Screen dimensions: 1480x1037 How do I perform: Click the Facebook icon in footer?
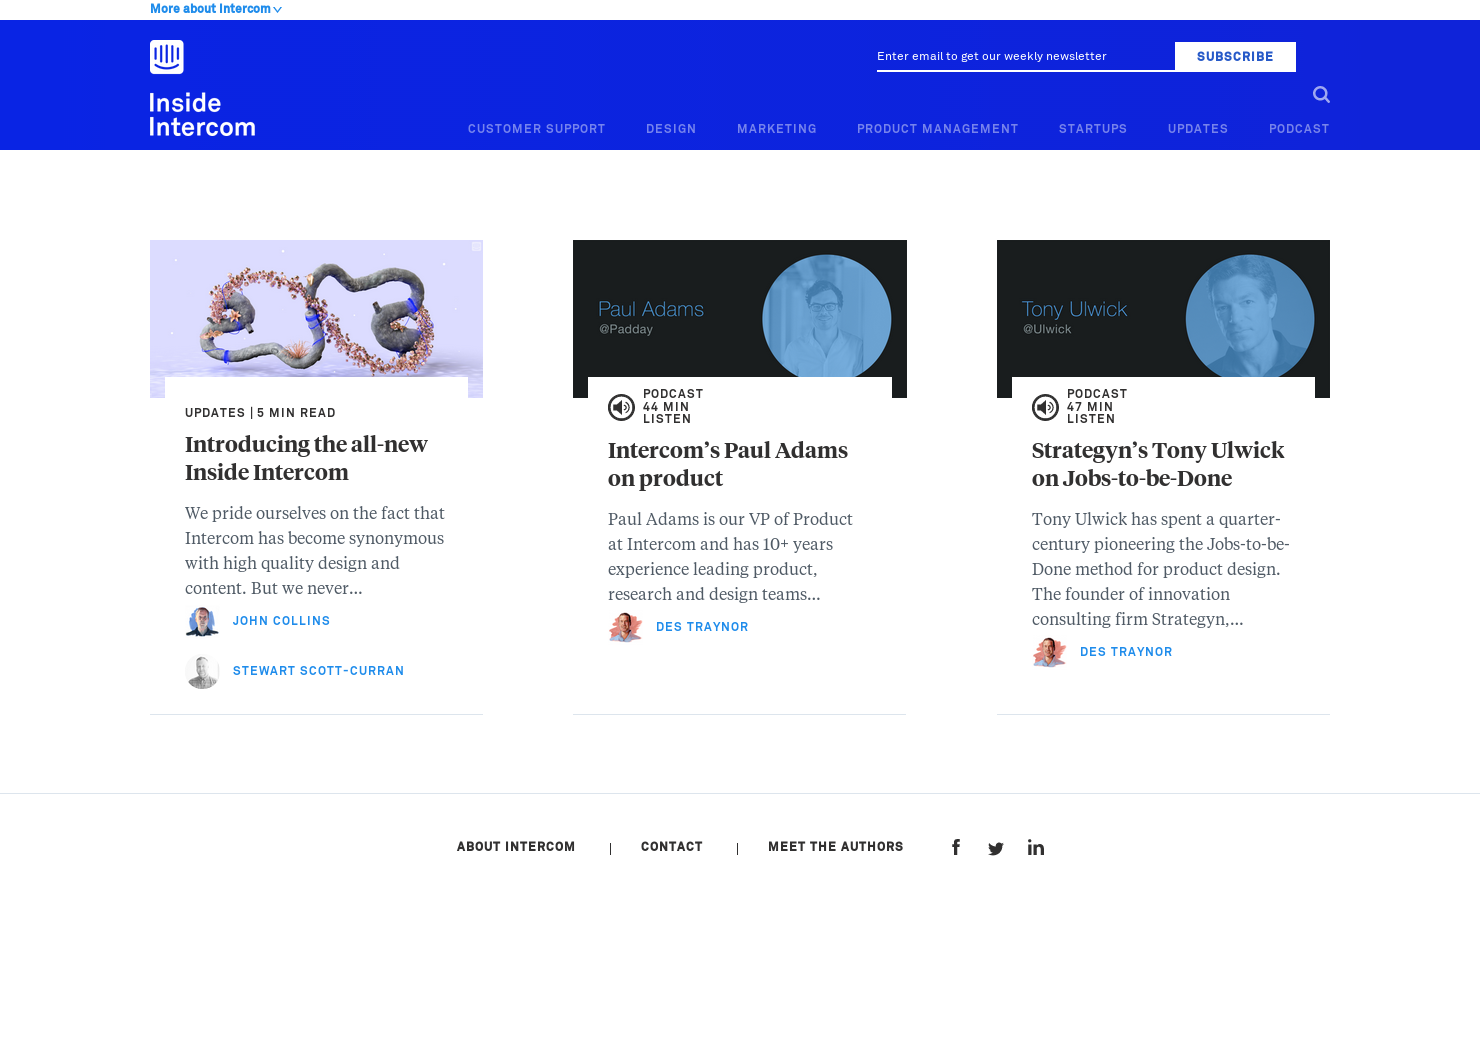[955, 847]
